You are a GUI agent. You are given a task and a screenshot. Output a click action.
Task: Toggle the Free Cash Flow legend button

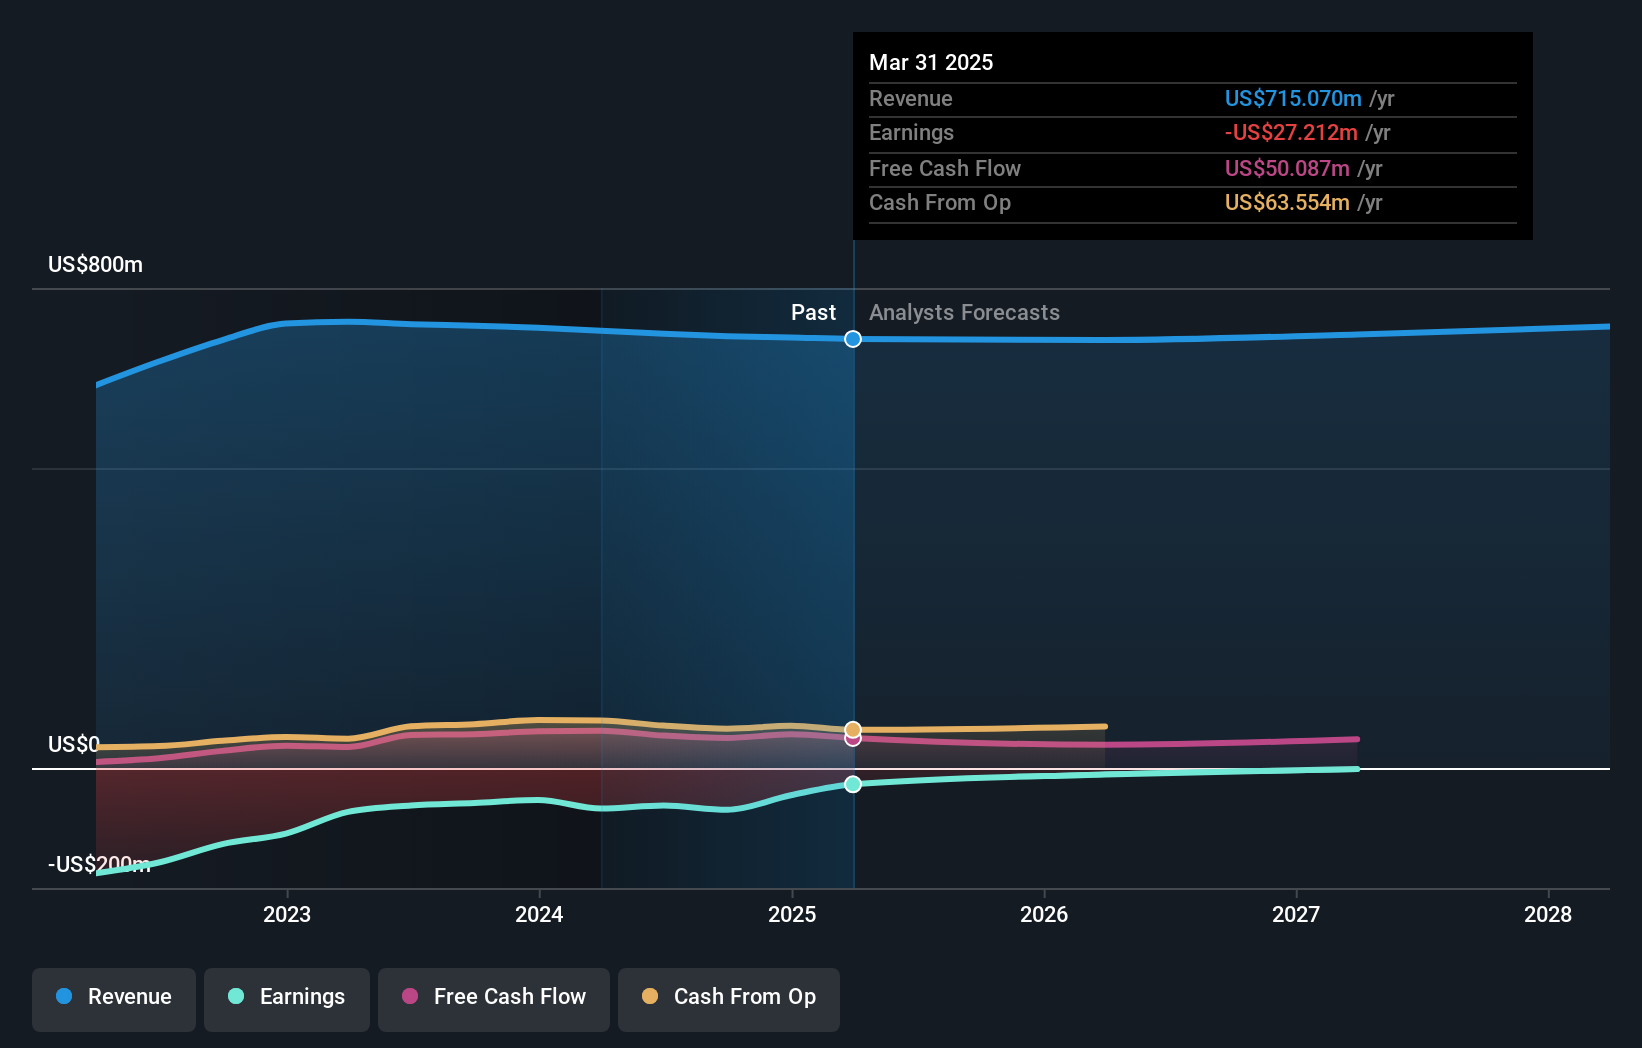click(494, 999)
